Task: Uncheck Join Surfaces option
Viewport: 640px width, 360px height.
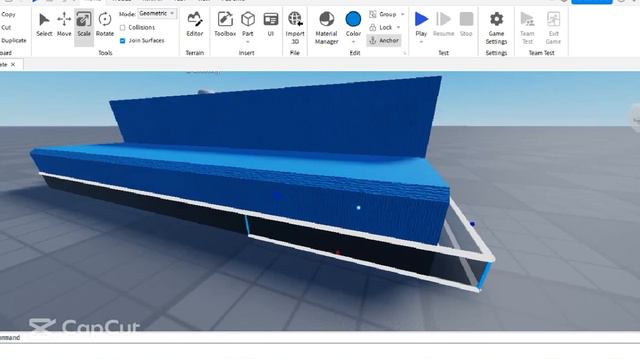Action: tap(122, 40)
